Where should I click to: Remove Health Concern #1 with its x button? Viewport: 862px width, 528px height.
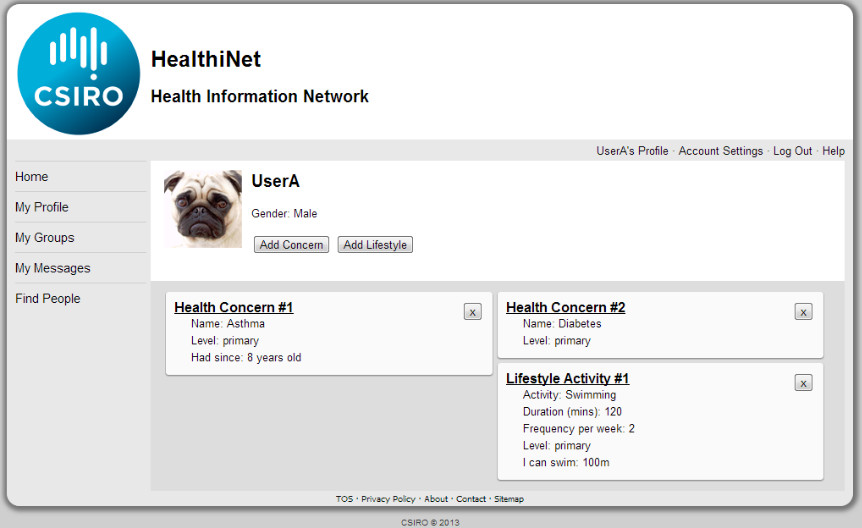[473, 312]
